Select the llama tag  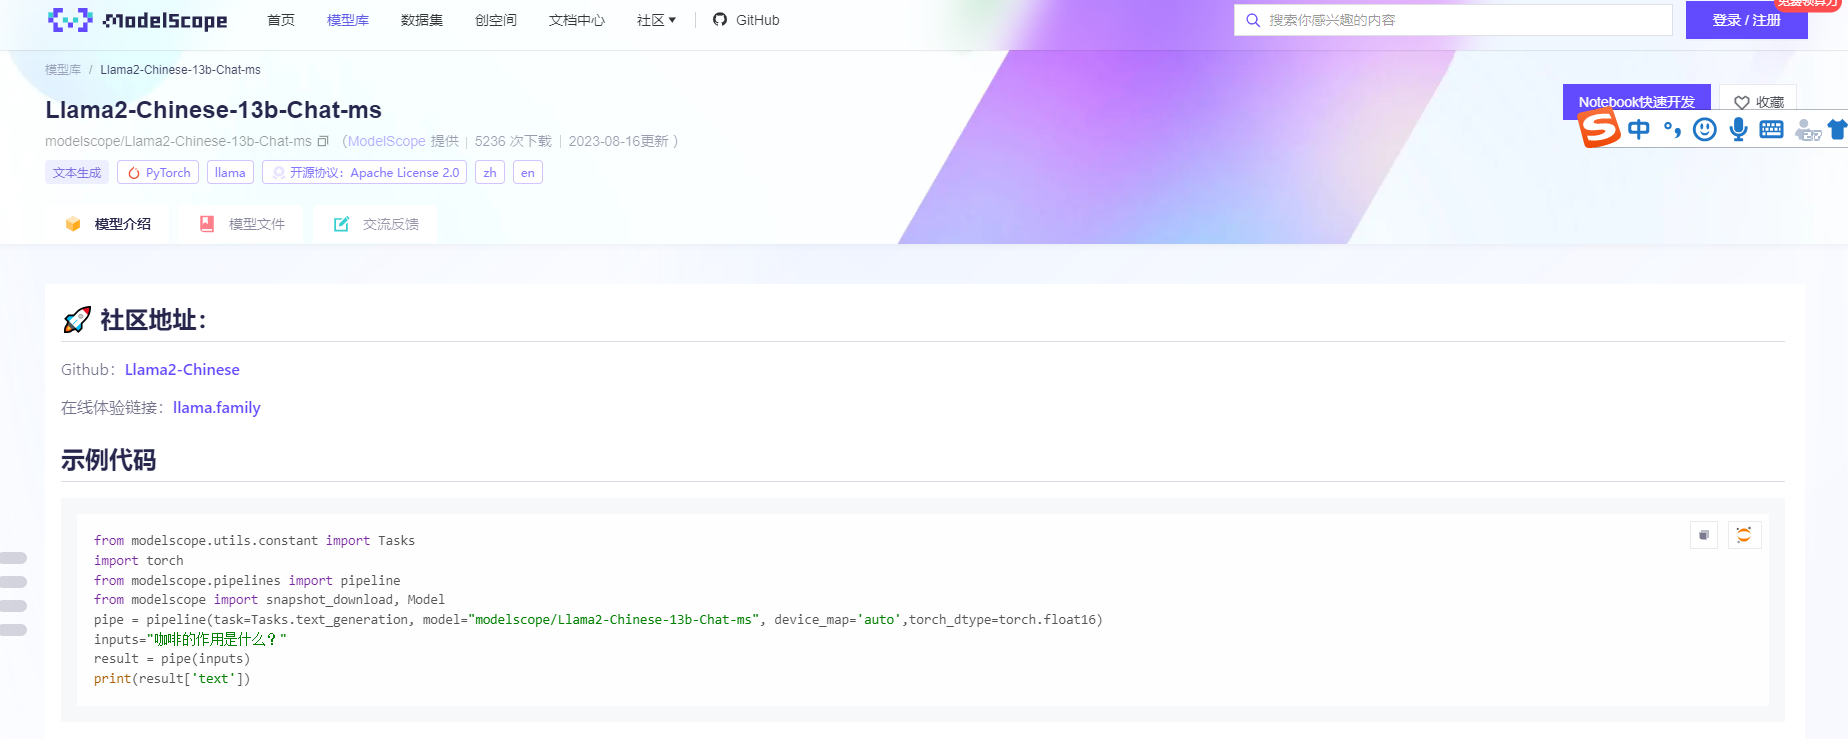coord(230,172)
